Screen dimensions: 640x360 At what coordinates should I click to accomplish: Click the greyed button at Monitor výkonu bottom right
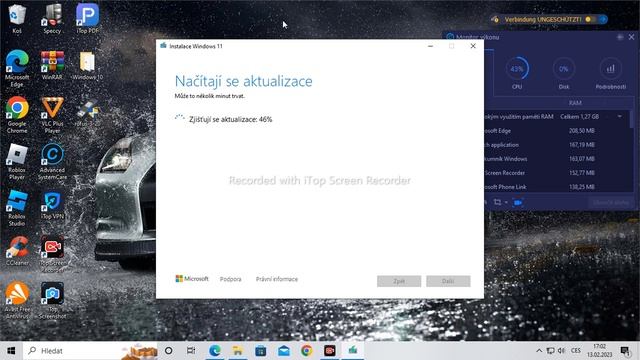pyautogui.click(x=611, y=202)
